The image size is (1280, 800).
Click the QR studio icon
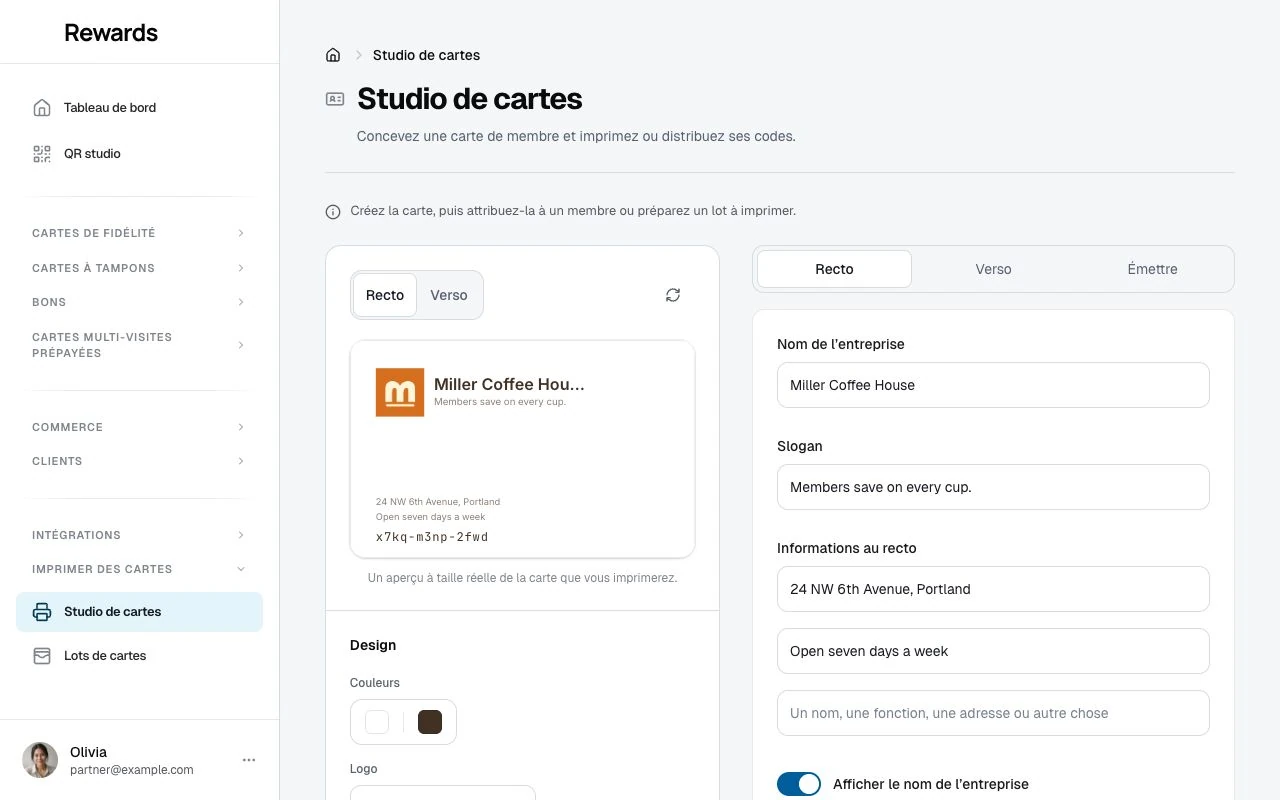pyautogui.click(x=42, y=154)
